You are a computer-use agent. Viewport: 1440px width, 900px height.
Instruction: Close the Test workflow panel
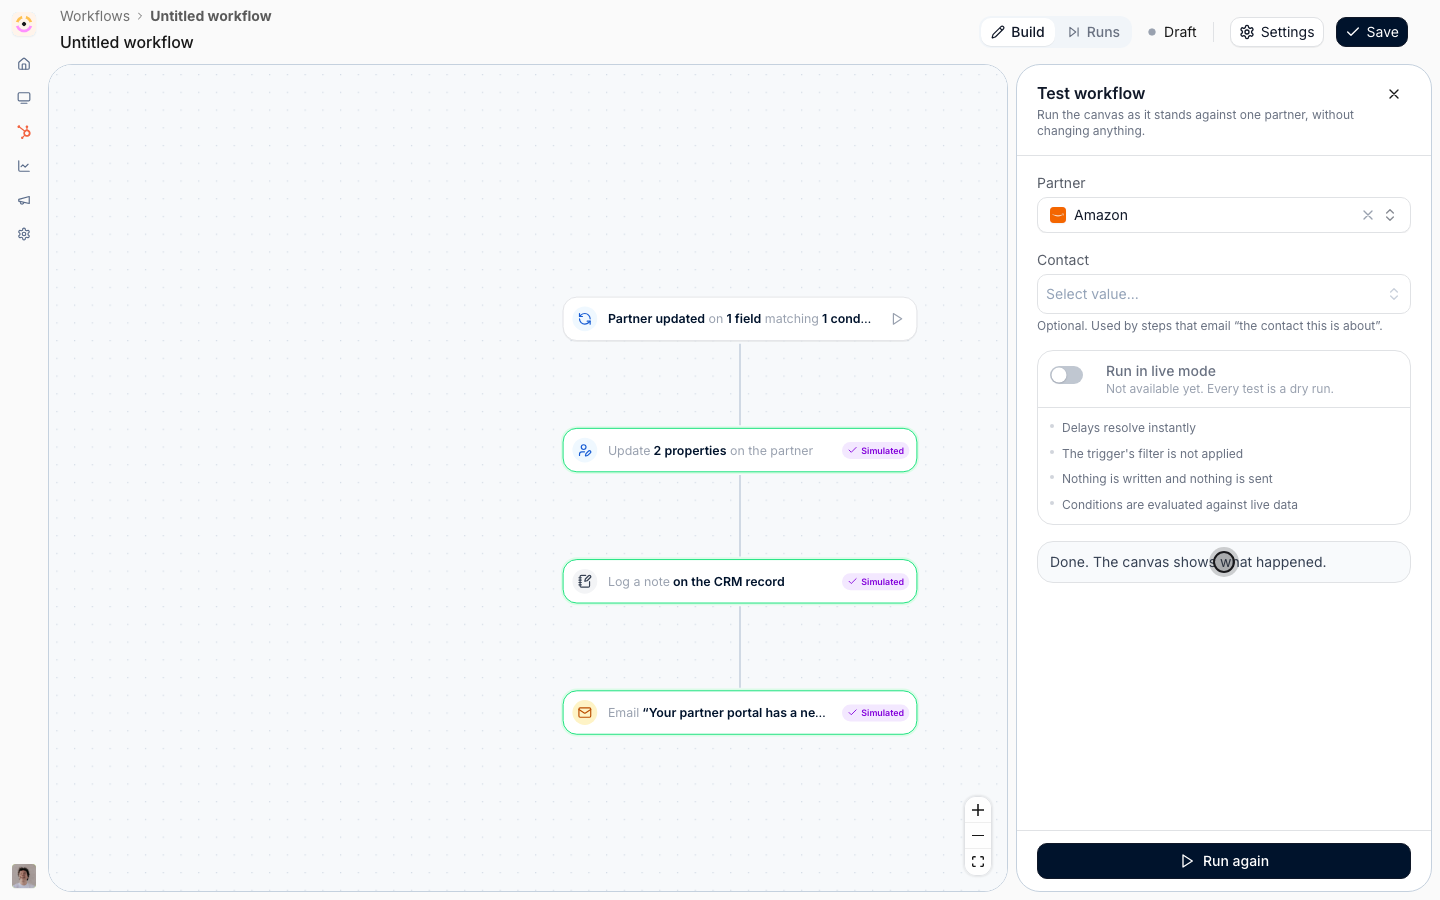[x=1394, y=94]
